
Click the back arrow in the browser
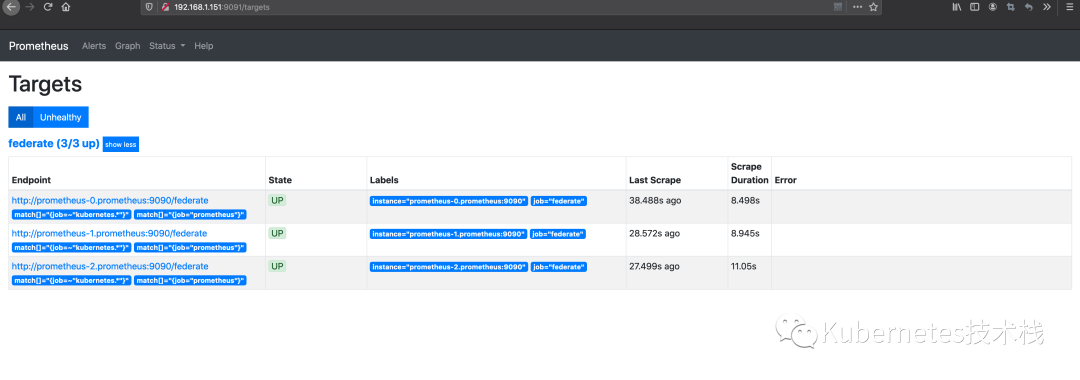pyautogui.click(x=11, y=7)
